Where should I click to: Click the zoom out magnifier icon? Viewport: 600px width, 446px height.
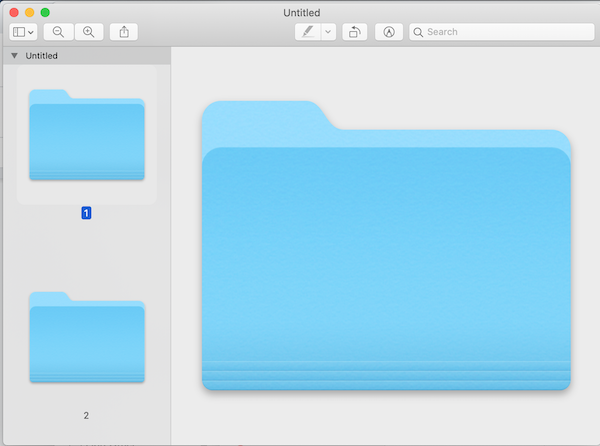58,32
